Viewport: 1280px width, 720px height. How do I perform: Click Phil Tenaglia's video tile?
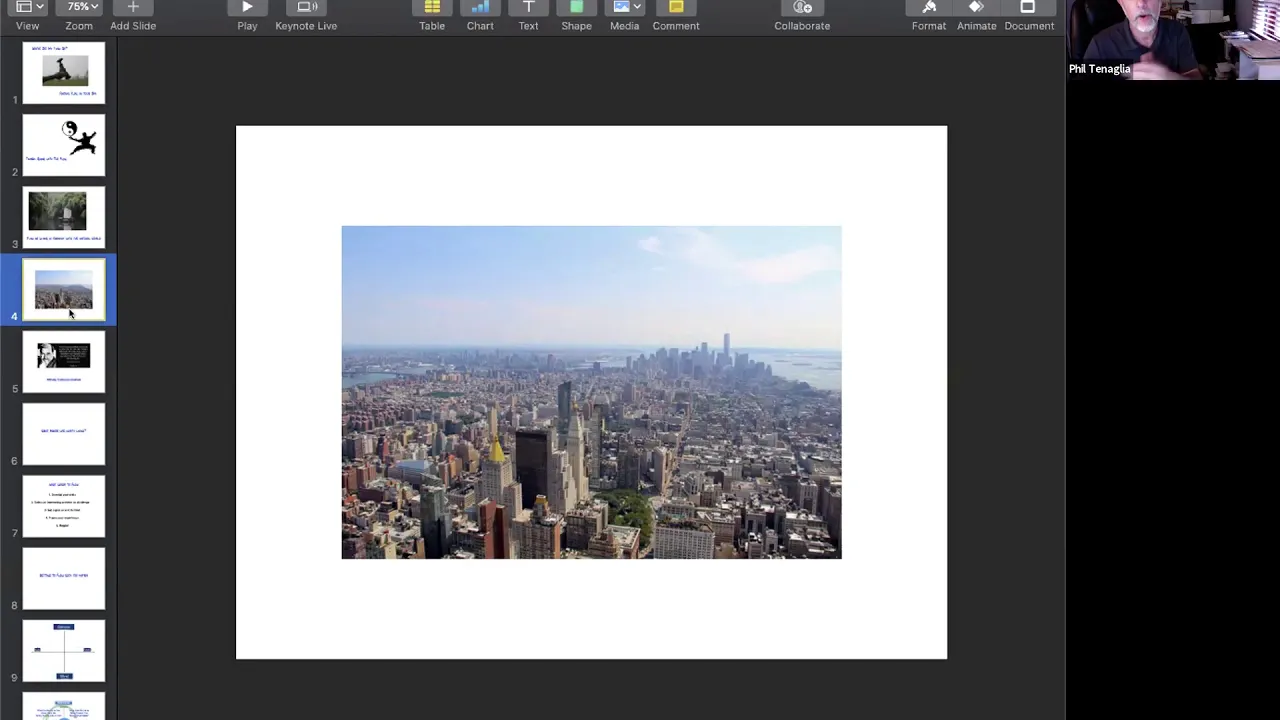[1173, 40]
